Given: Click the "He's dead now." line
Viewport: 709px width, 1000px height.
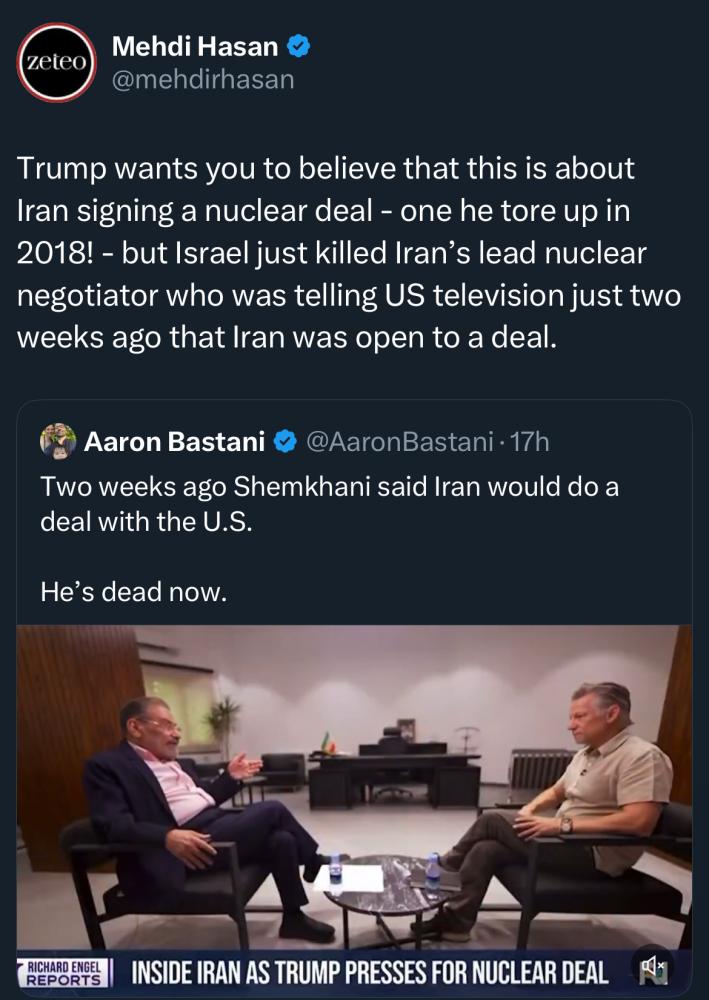Looking at the screenshot, I should click(x=133, y=592).
